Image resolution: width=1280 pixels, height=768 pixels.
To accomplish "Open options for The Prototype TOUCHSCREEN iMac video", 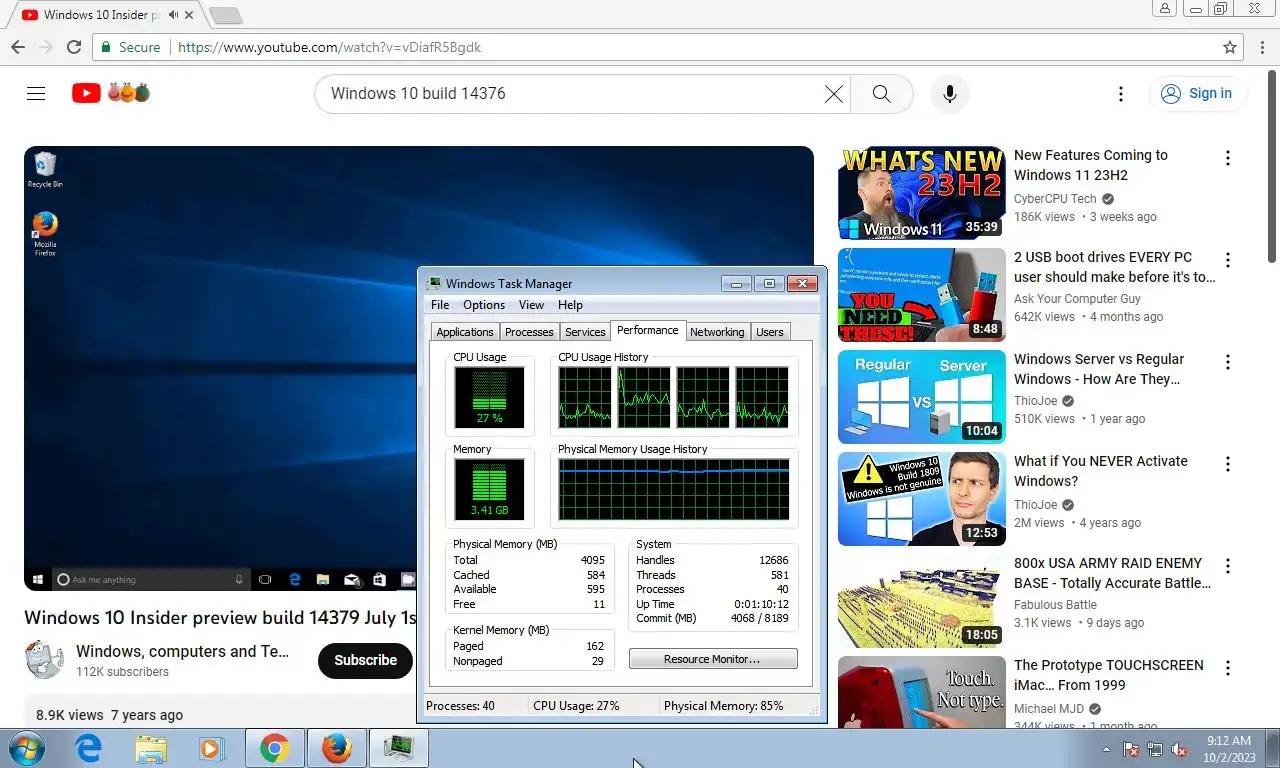I will coord(1228,668).
